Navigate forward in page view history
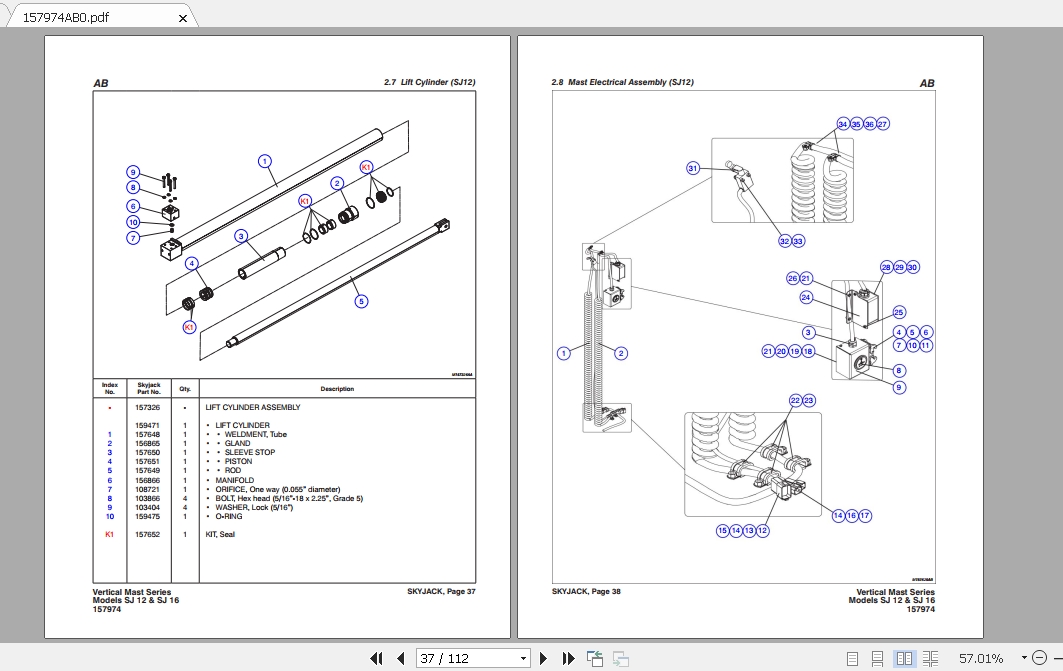This screenshot has width=1063, height=671. pos(620,658)
